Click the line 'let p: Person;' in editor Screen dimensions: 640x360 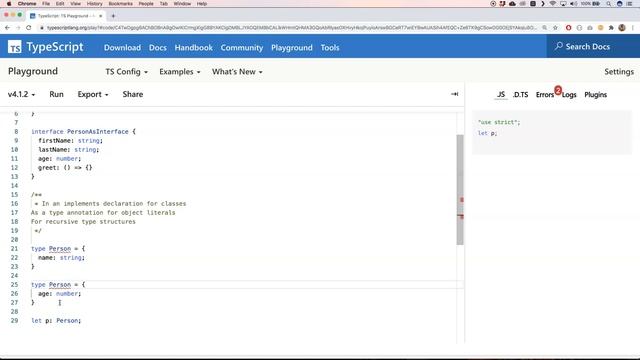point(56,320)
